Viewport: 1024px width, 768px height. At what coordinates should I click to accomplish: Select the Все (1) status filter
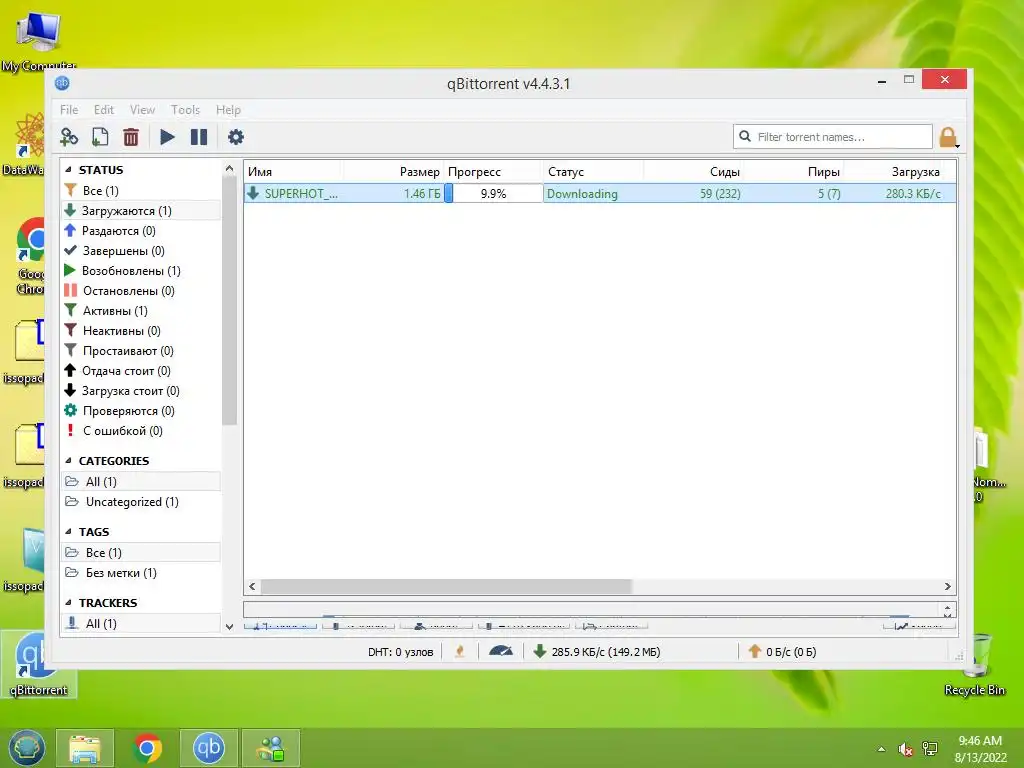140,191
